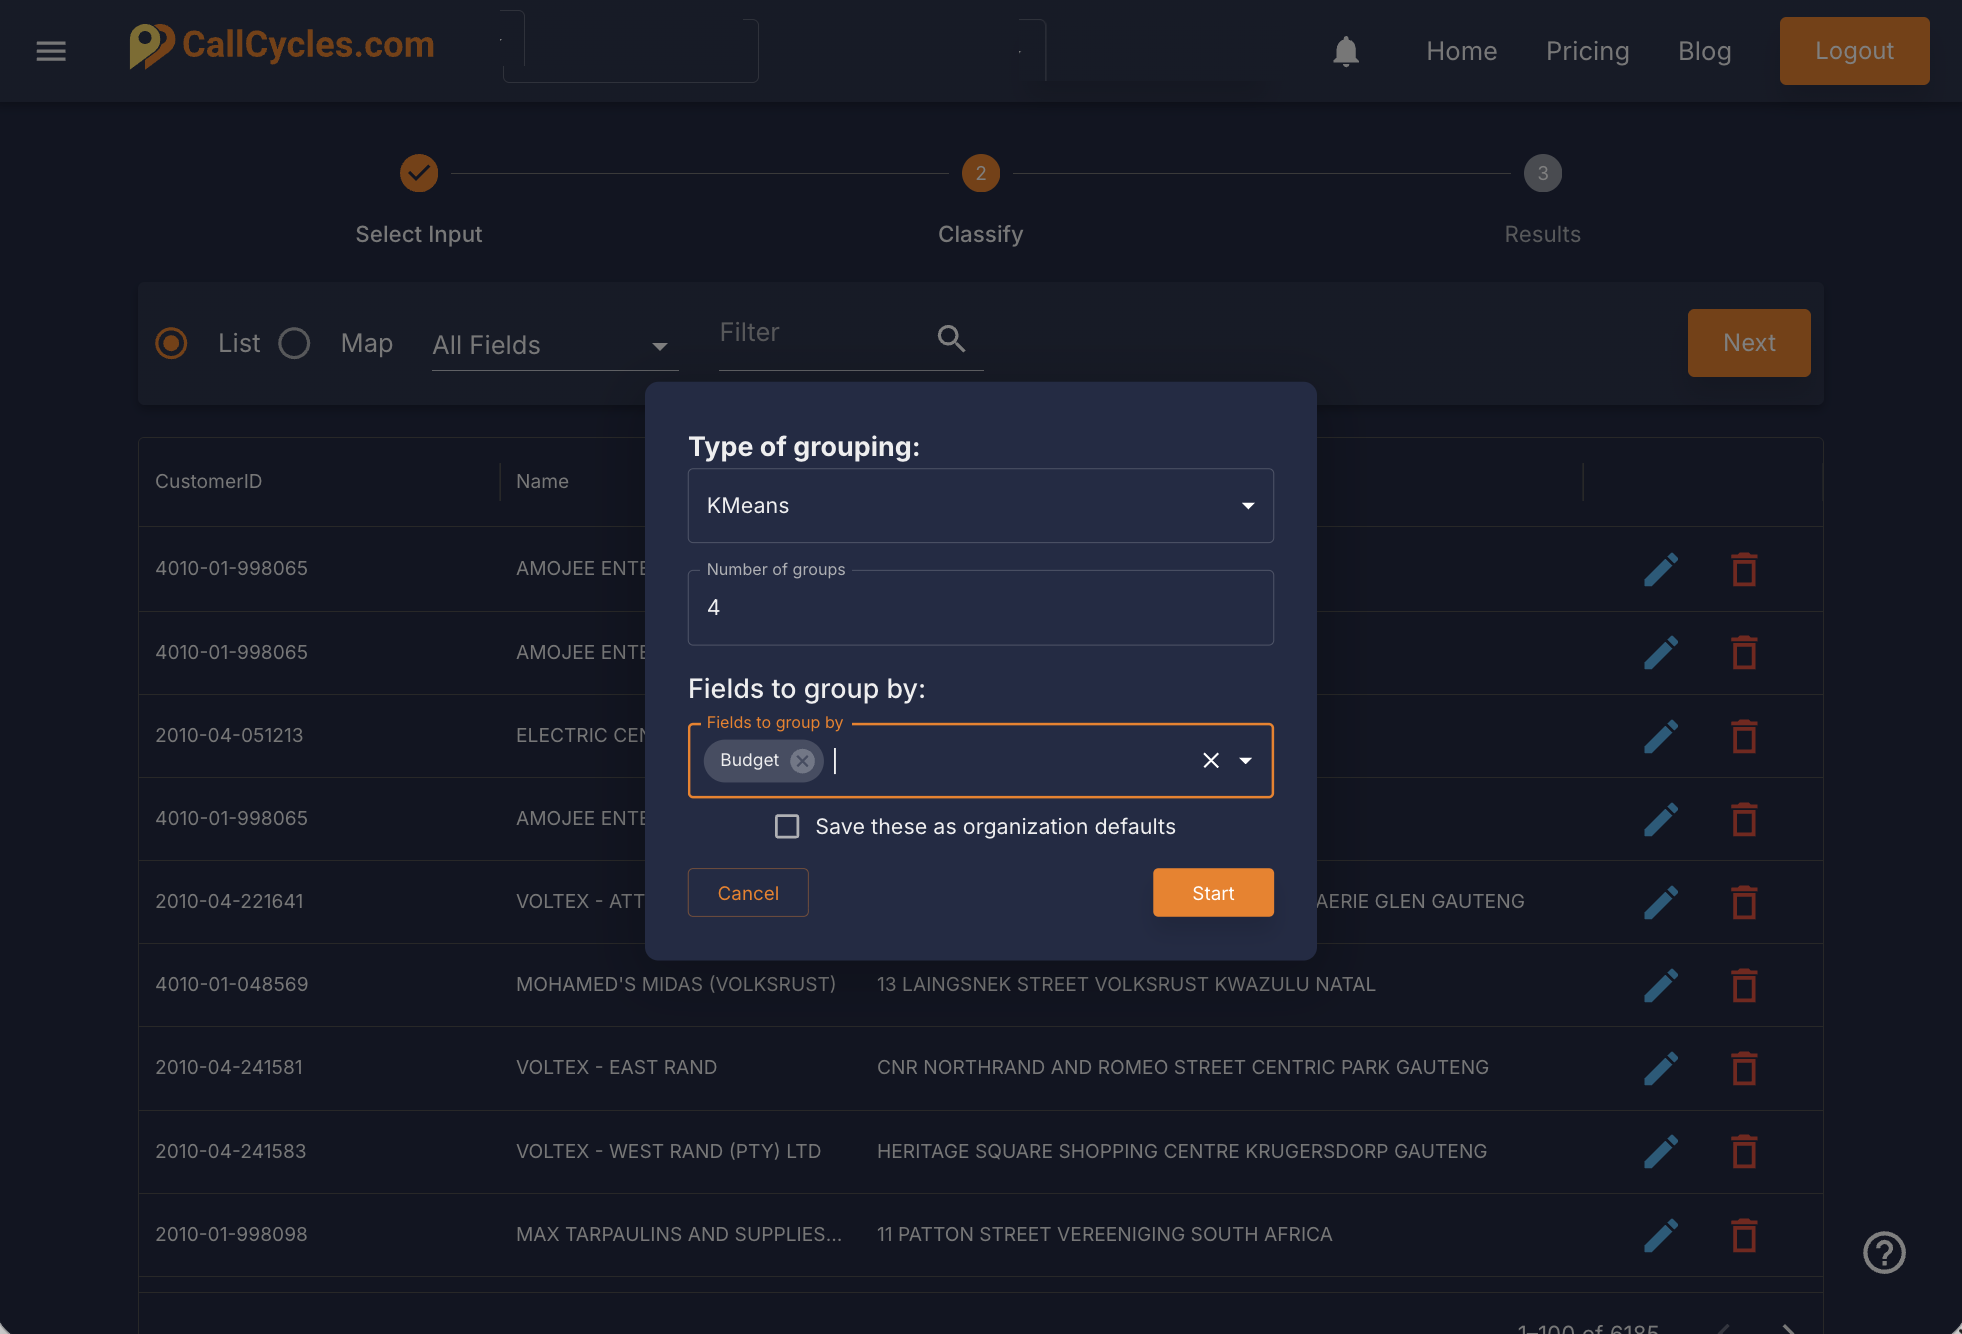
Task: Click the Logout button
Action: tap(1854, 51)
